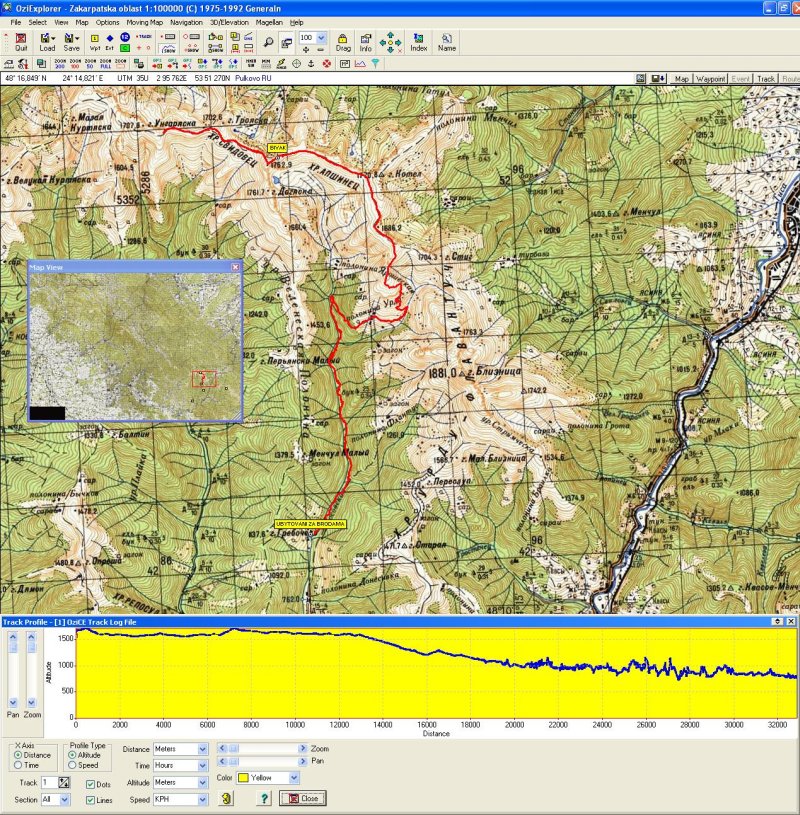800x815 pixels.
Task: Click the Load toolbar icon
Action: click(x=47, y=41)
